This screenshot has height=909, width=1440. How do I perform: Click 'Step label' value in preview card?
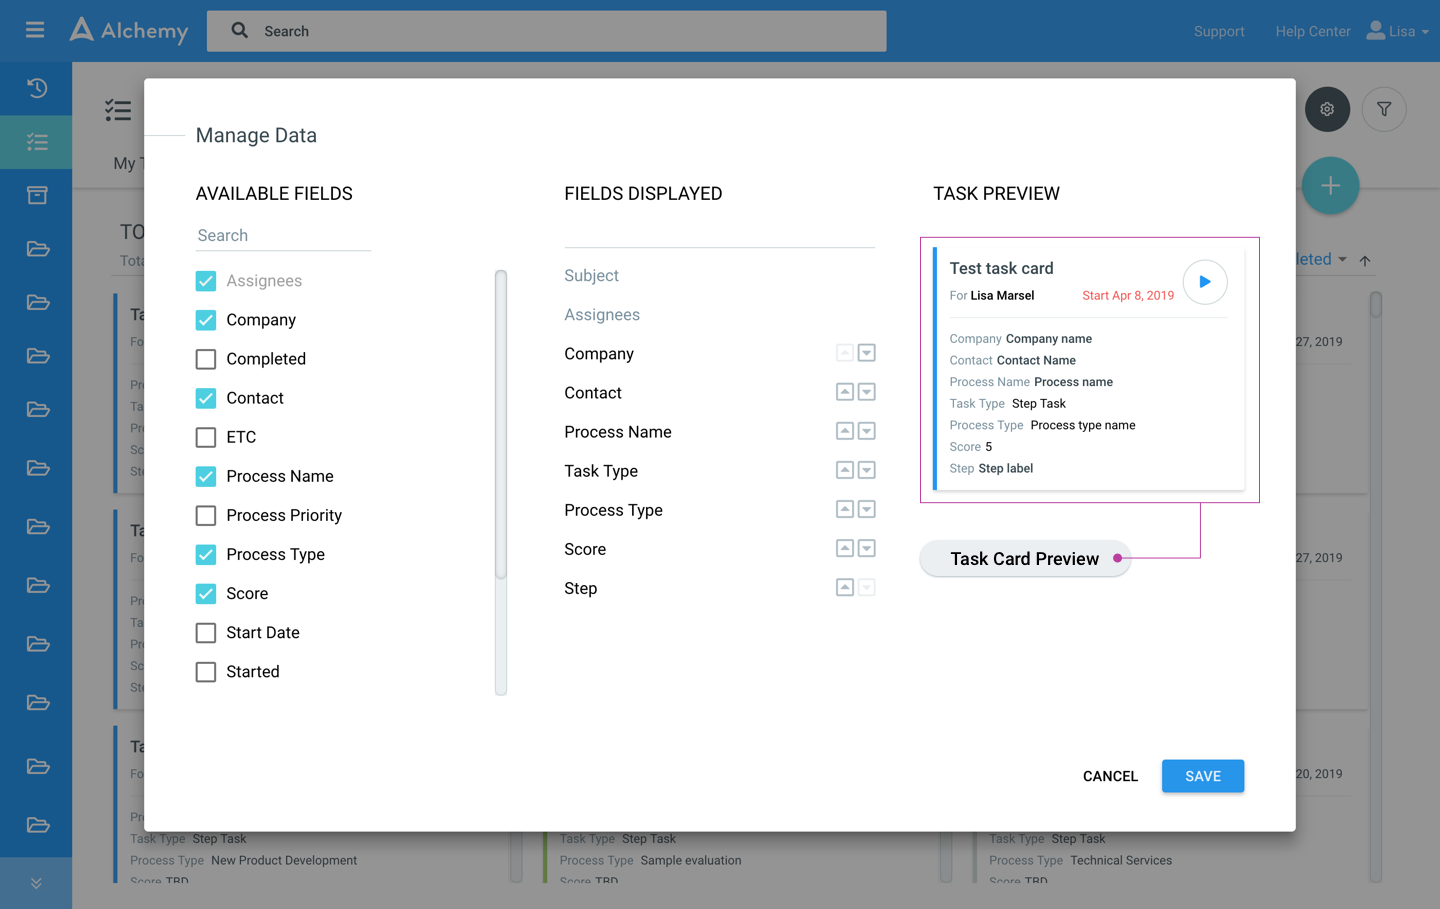pyautogui.click(x=1005, y=468)
